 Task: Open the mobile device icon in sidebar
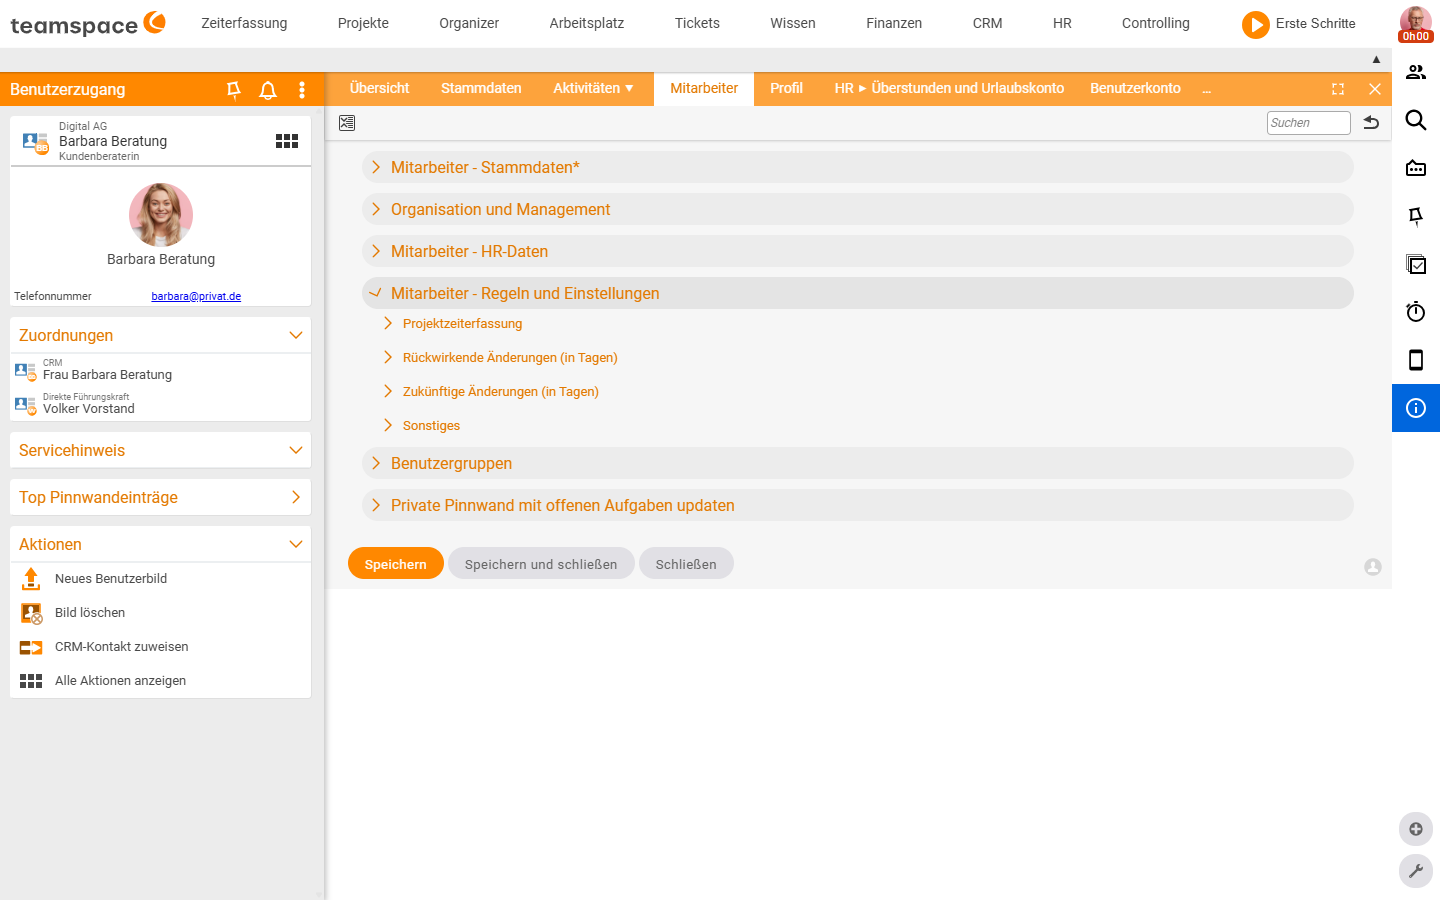tap(1416, 360)
